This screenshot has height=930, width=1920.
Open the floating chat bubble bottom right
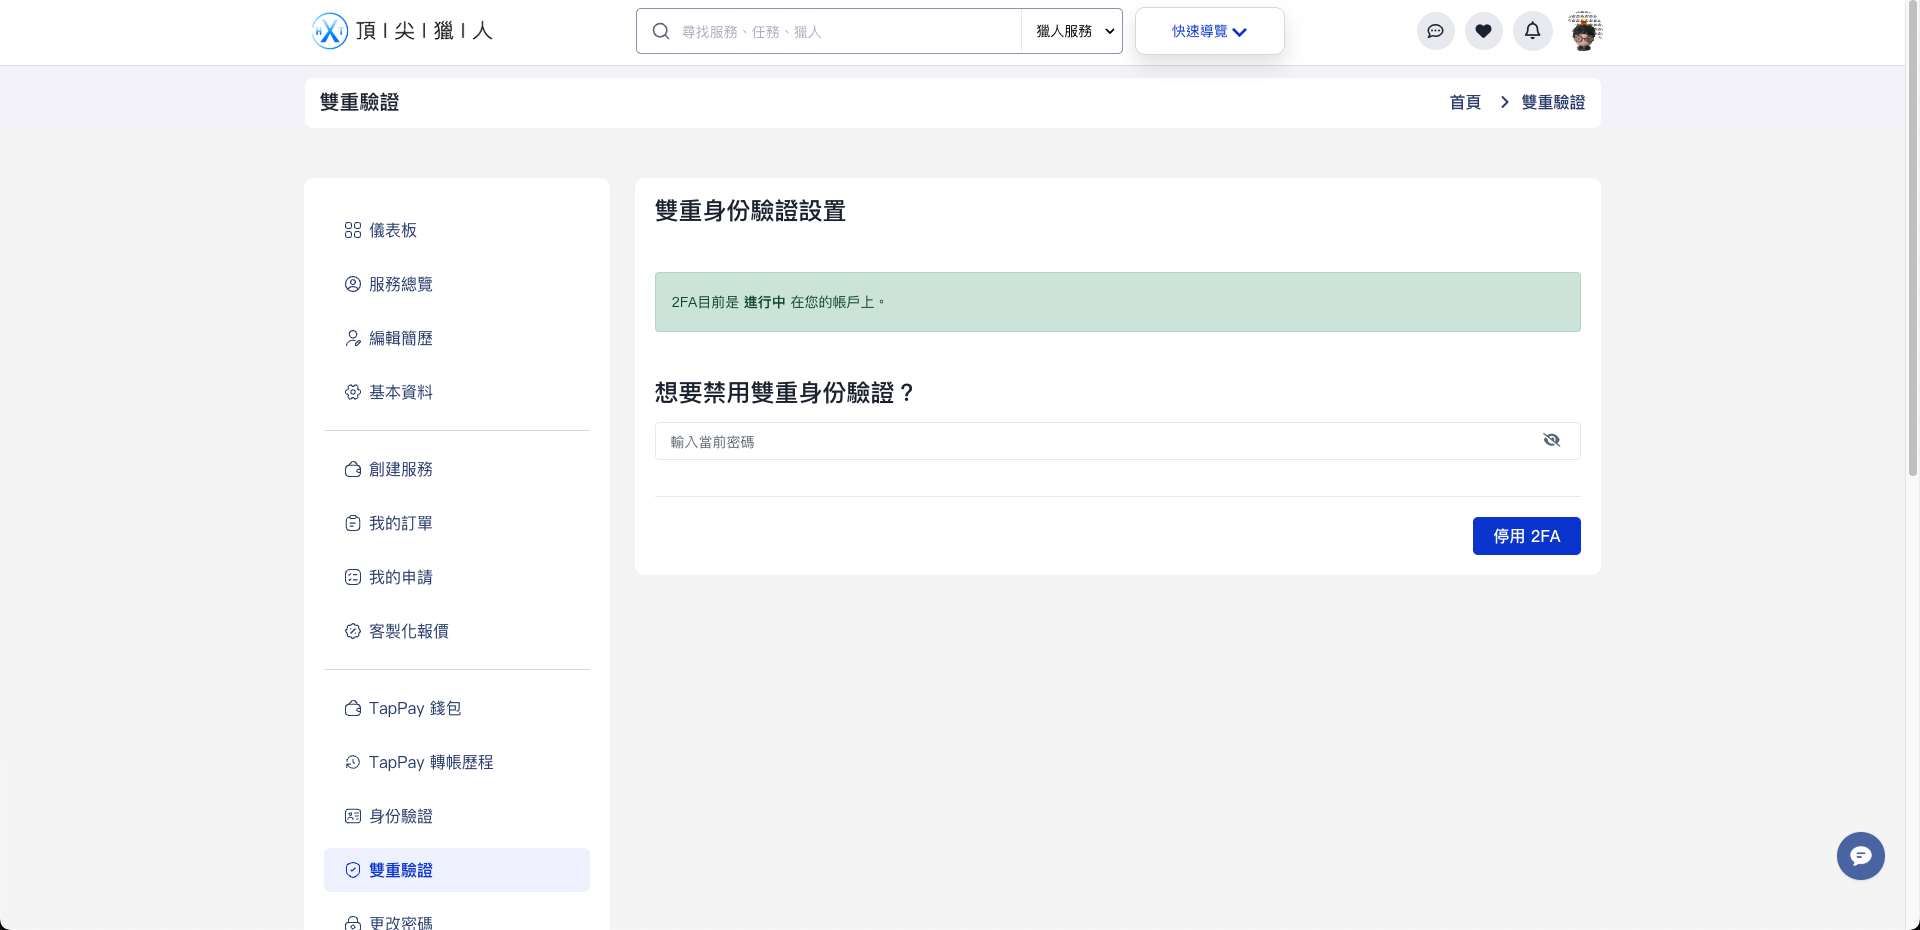point(1859,856)
